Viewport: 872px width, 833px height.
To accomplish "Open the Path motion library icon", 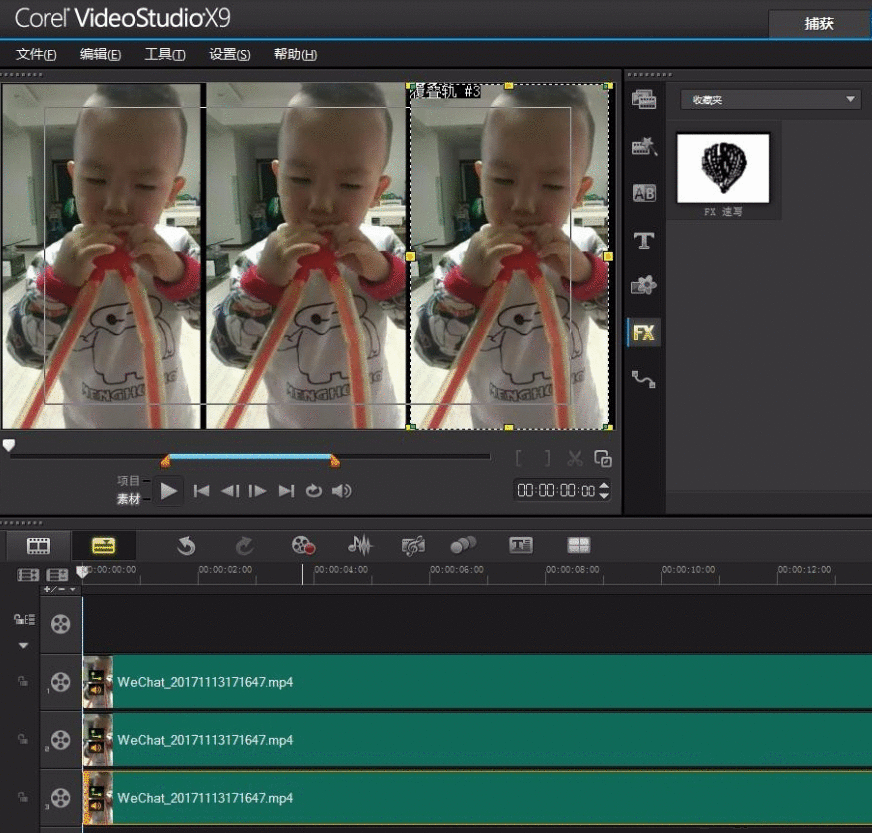I will [x=644, y=379].
